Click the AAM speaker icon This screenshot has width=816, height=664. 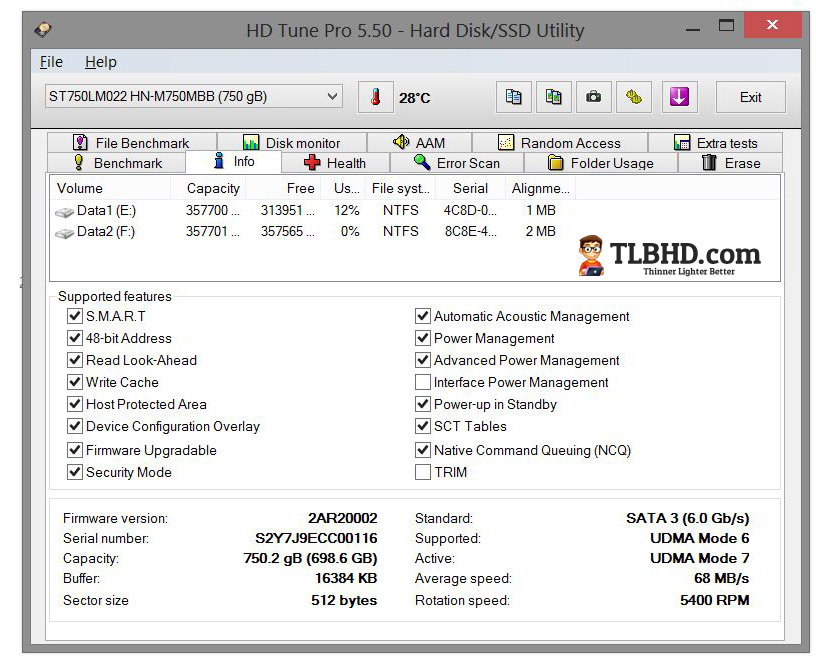401,142
